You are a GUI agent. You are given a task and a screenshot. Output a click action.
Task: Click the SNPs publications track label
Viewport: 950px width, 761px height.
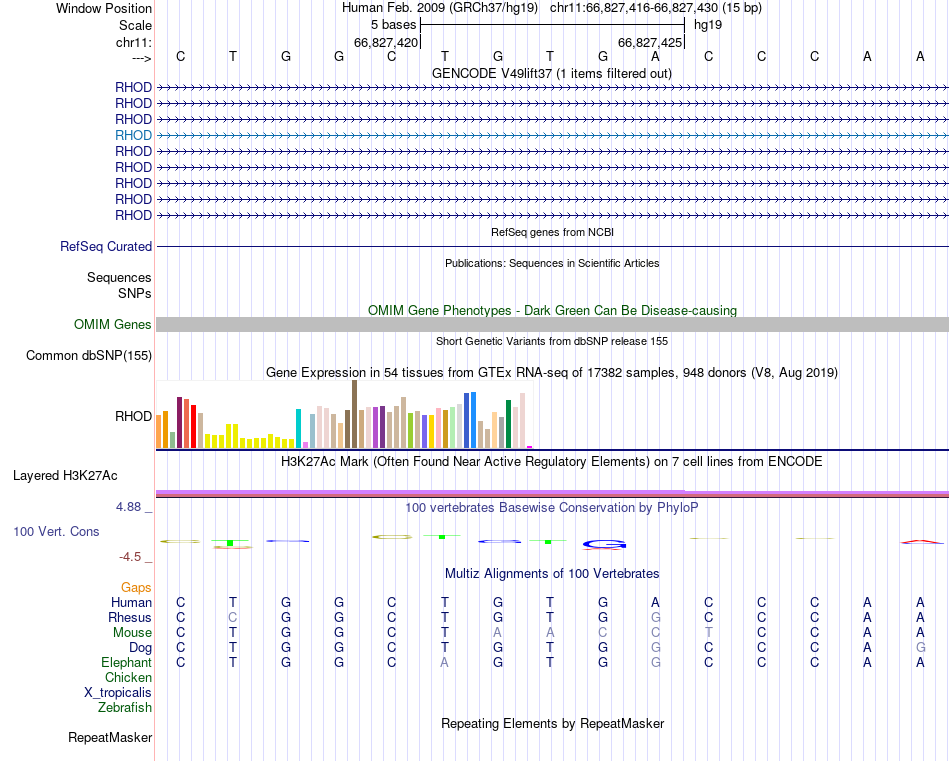click(x=135, y=293)
